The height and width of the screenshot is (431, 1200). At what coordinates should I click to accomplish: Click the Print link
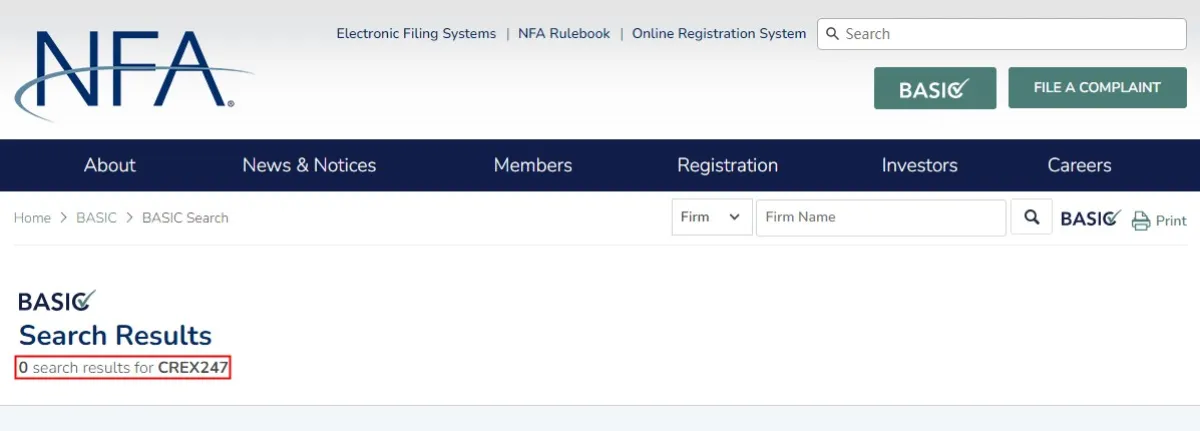pyautogui.click(x=1171, y=221)
